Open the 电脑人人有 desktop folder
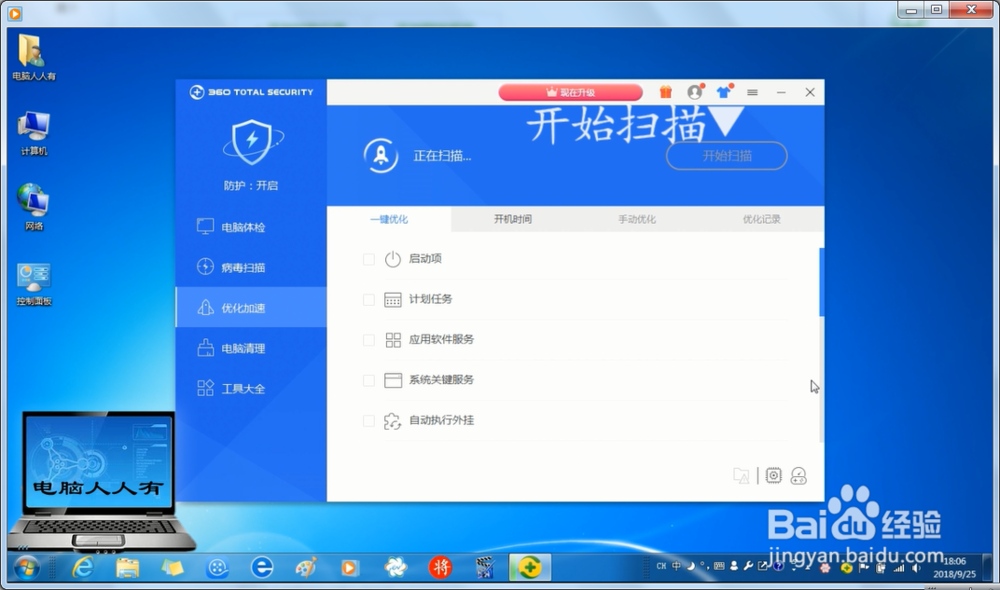The image size is (1000, 590). pos(34,57)
